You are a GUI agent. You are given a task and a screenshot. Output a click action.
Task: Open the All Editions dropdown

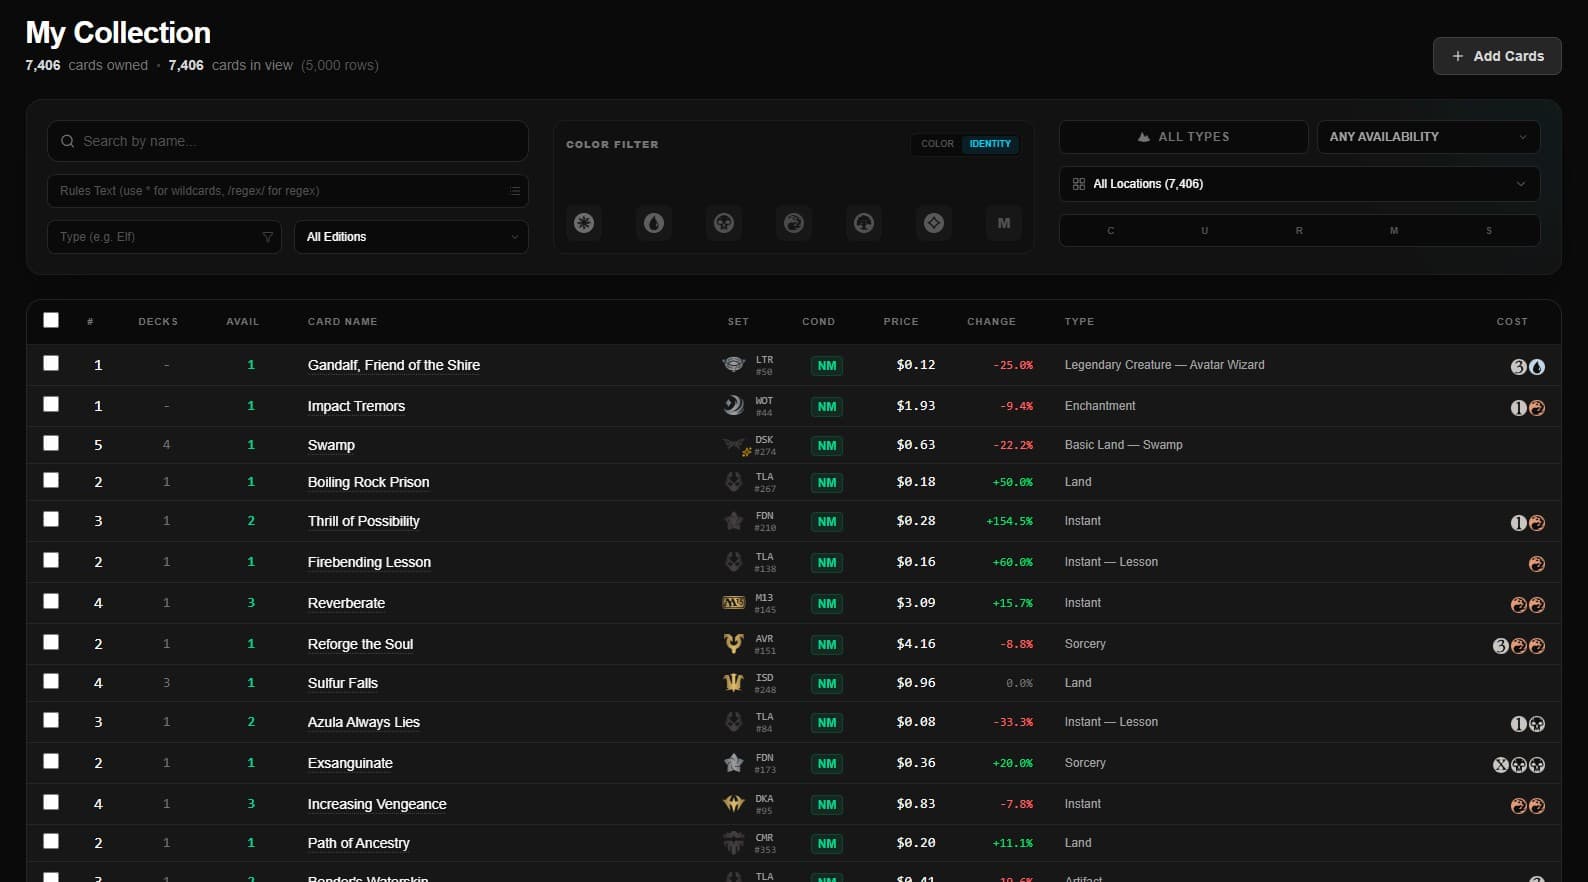[x=411, y=237]
